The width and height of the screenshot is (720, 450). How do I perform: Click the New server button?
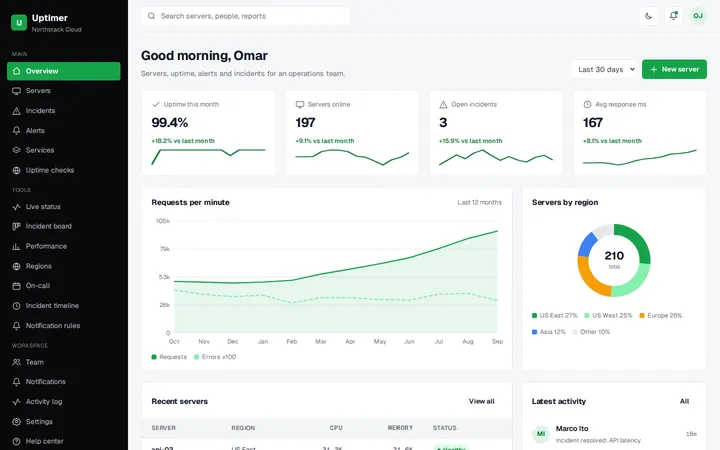674,69
